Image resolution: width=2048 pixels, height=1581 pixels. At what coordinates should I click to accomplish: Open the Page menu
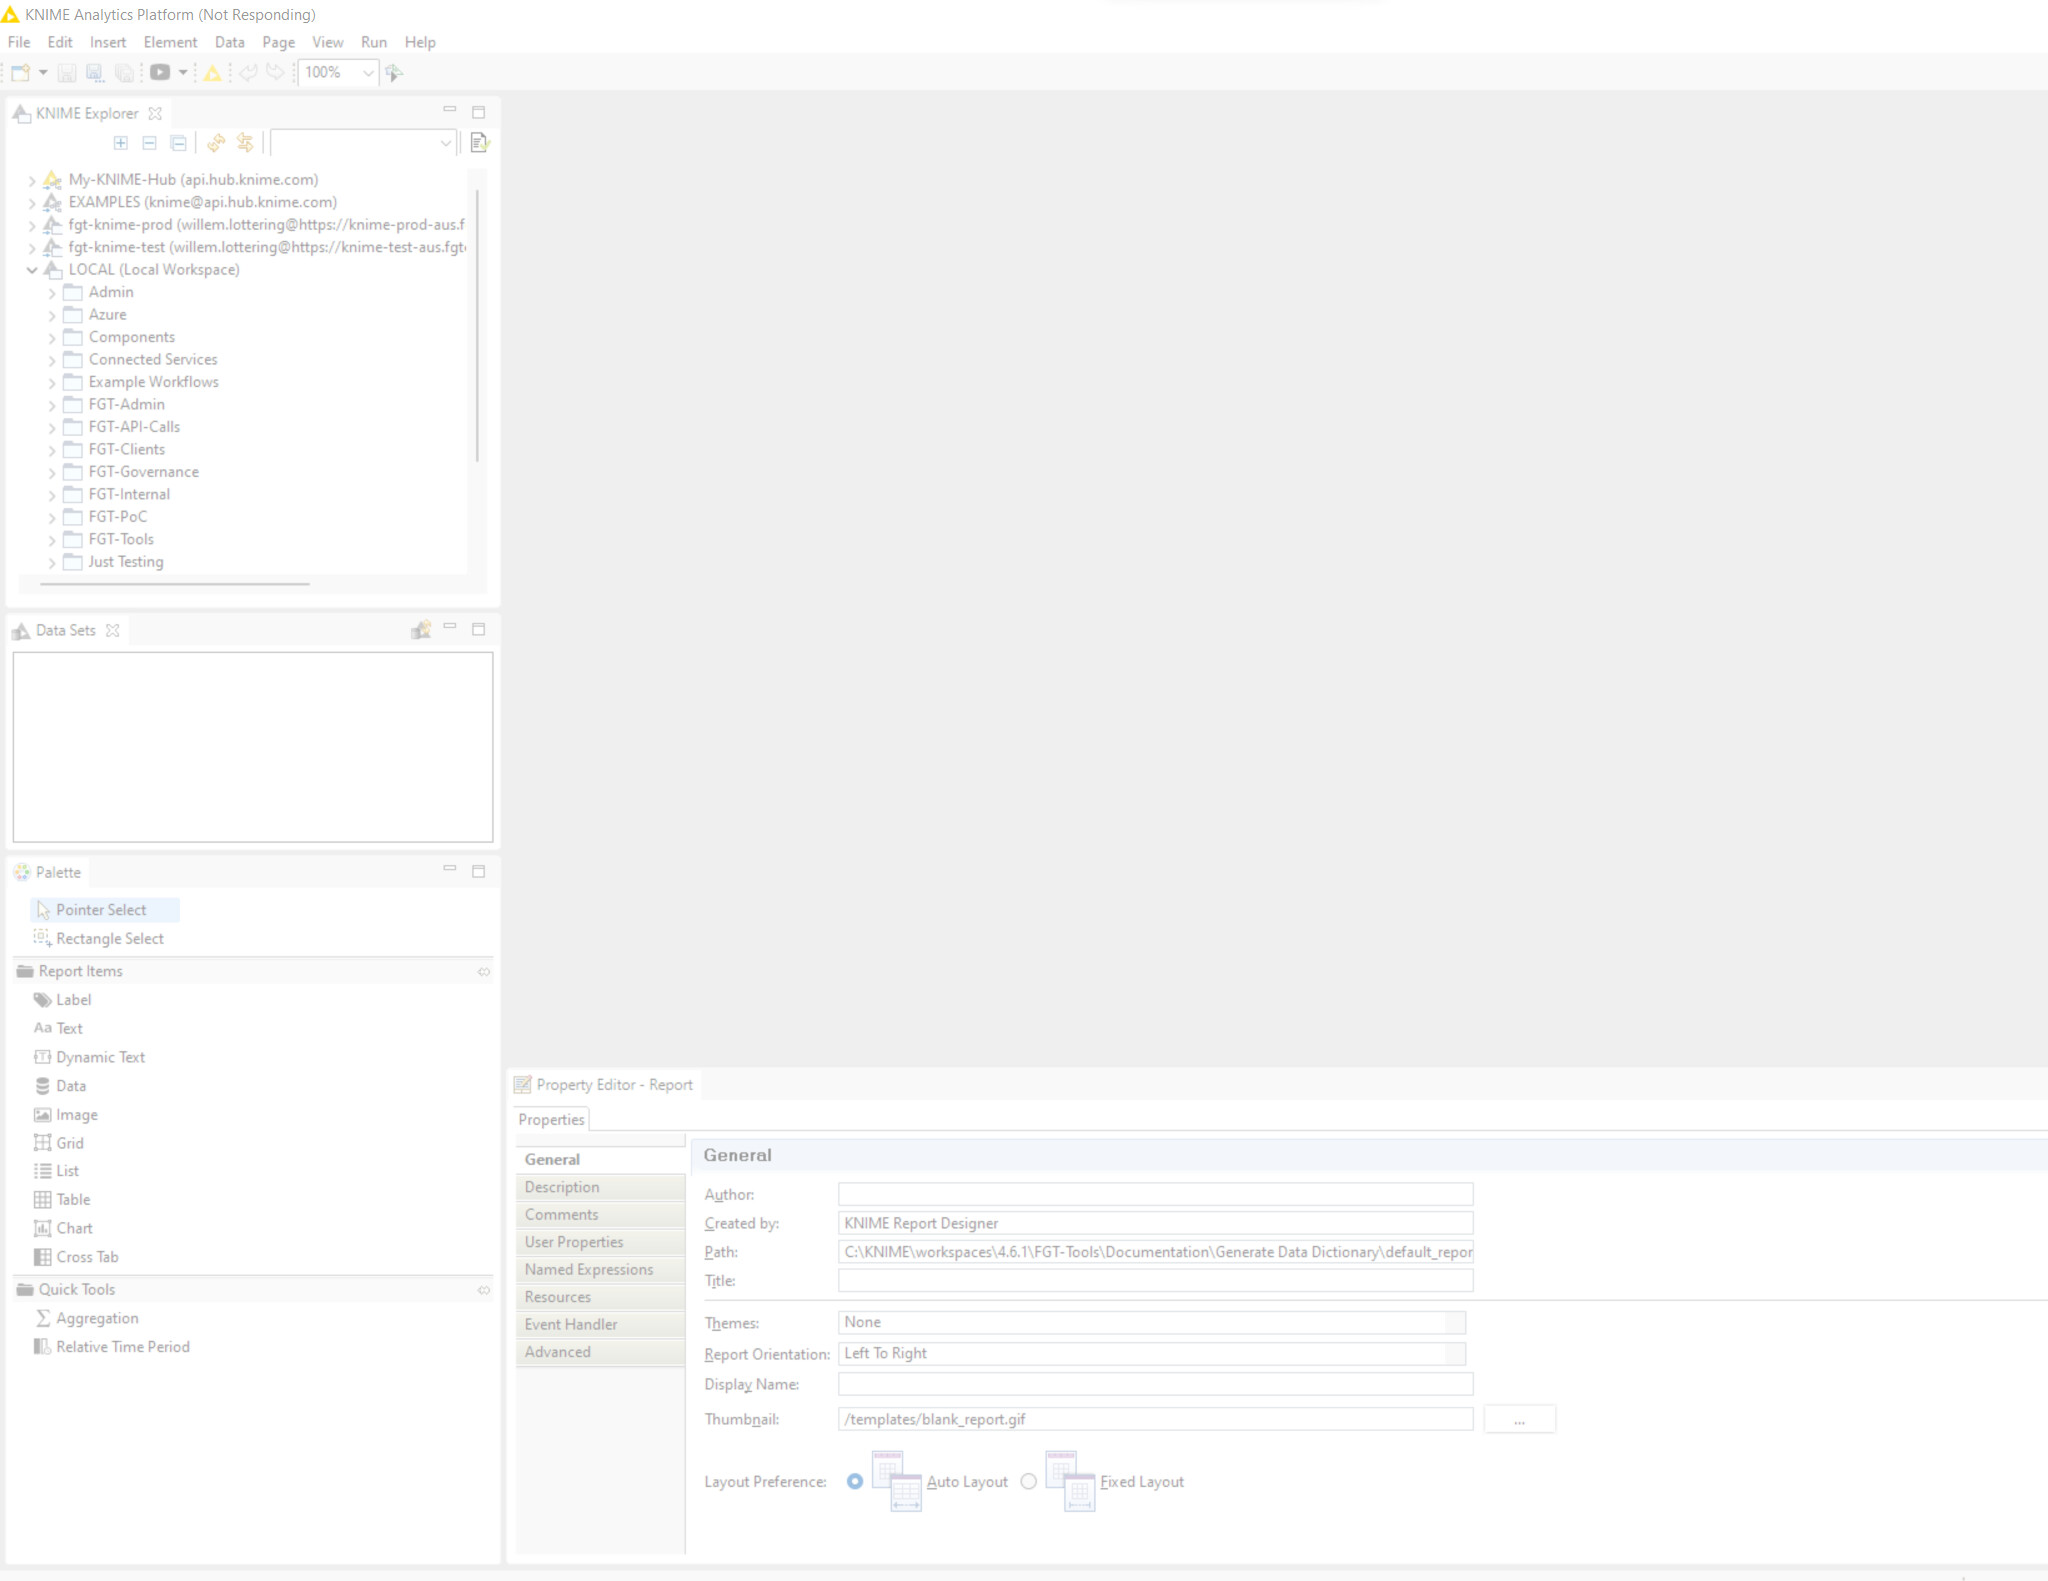coord(278,42)
